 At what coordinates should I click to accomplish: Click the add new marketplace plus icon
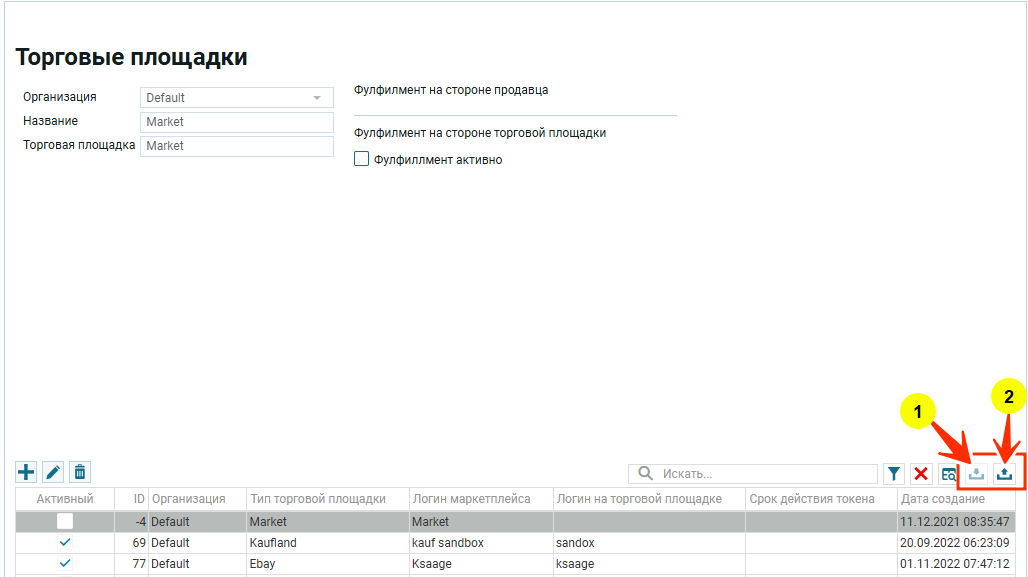(26, 472)
